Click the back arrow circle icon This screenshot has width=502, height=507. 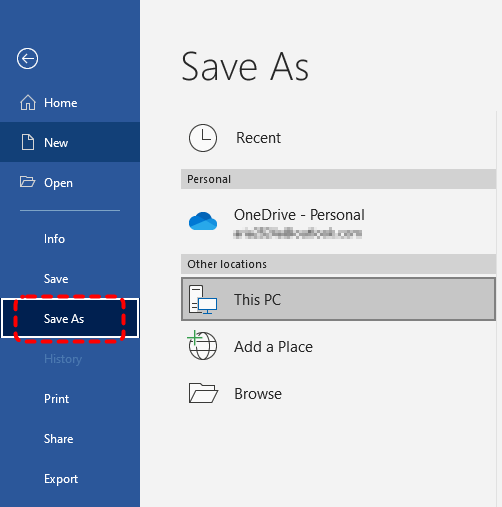pyautogui.click(x=27, y=59)
